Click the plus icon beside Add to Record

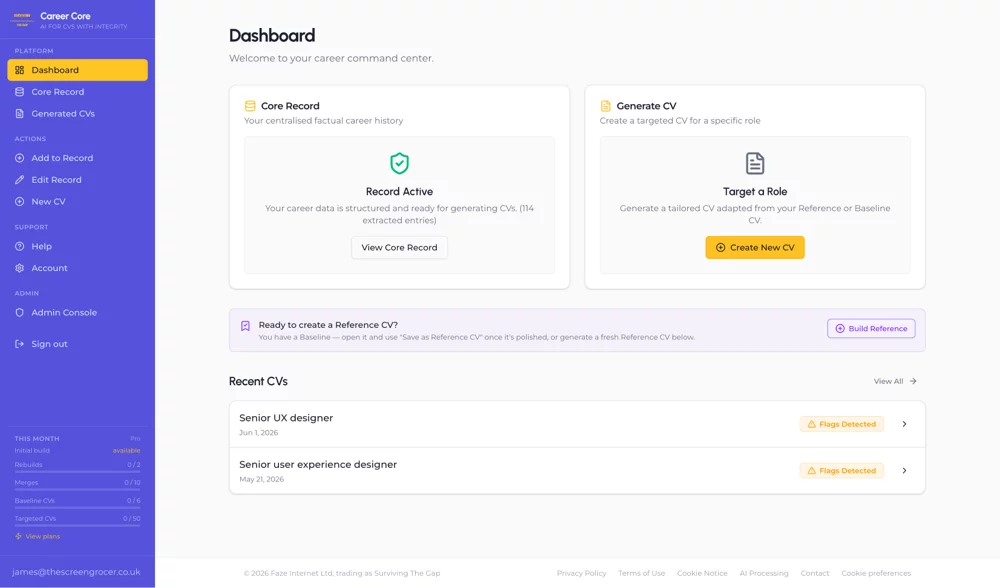pos(20,158)
